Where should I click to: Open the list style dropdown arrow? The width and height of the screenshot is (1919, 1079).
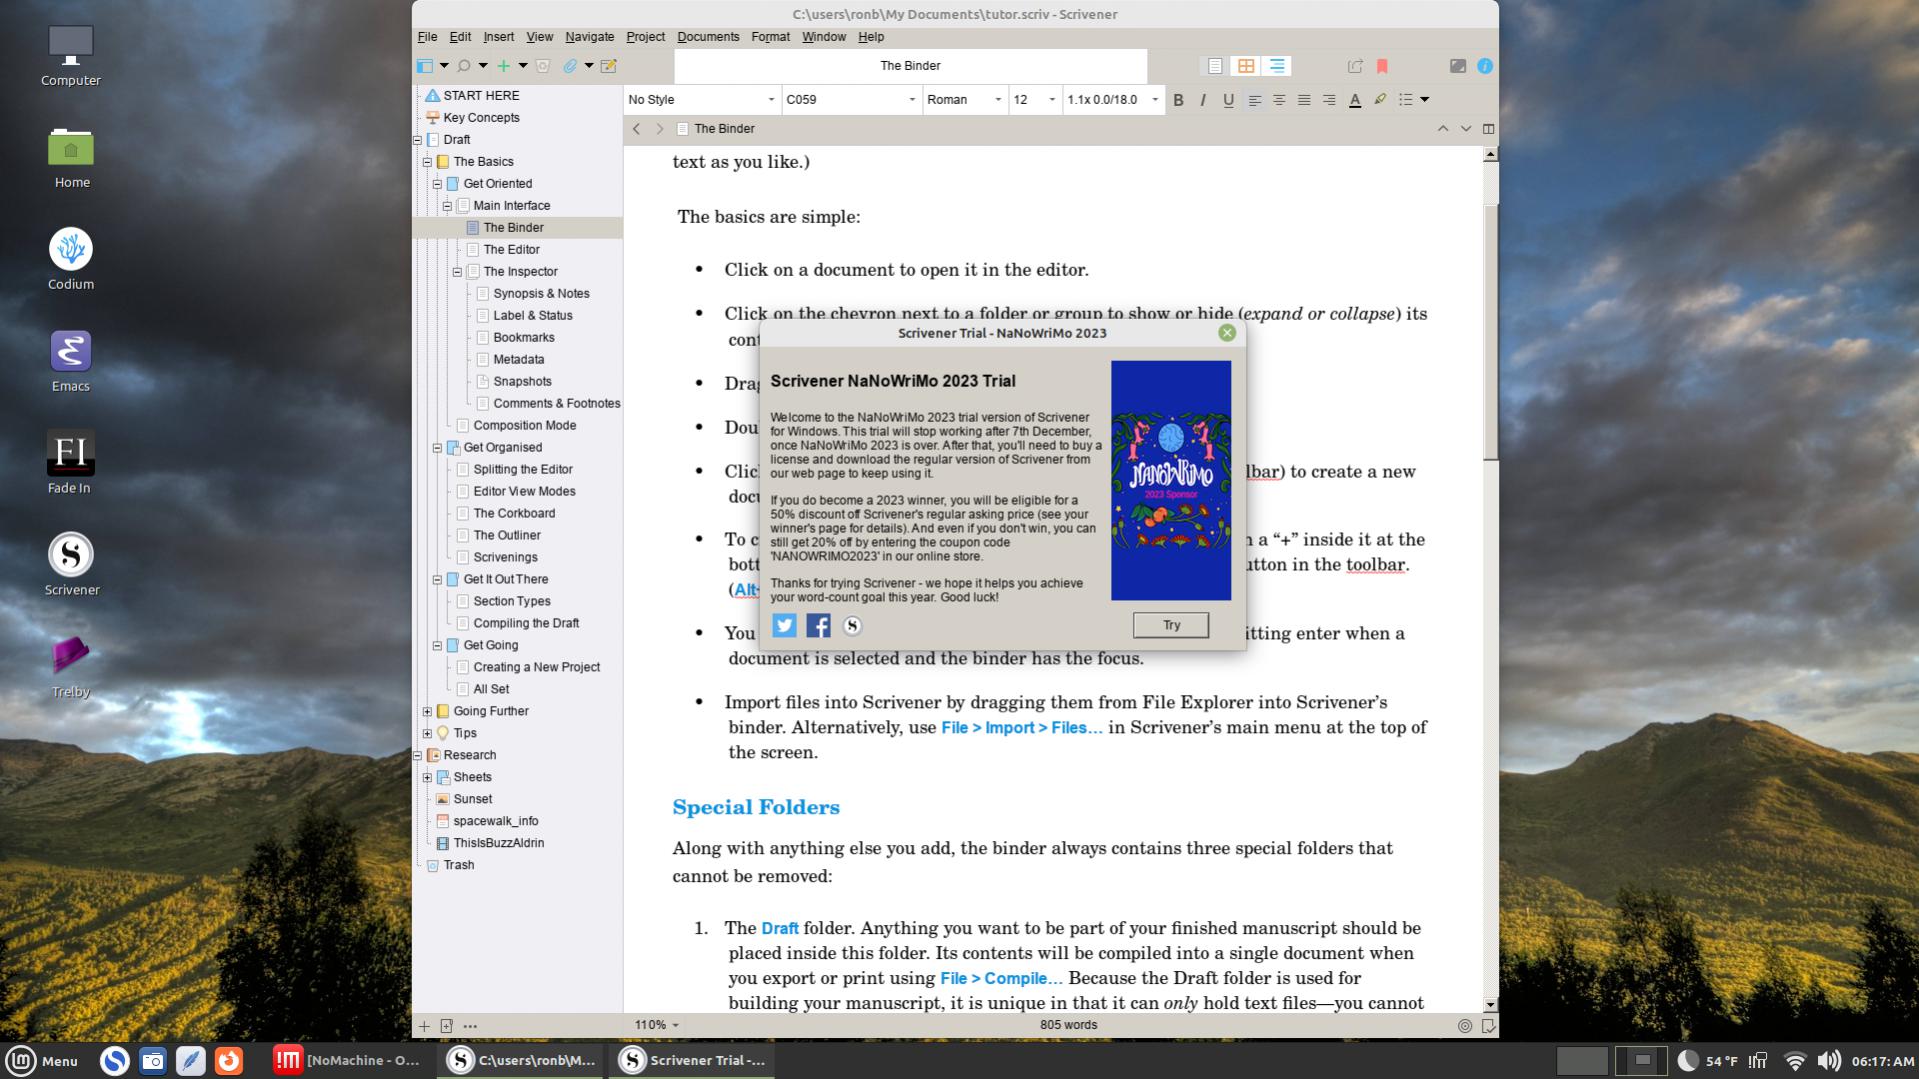pos(1425,100)
